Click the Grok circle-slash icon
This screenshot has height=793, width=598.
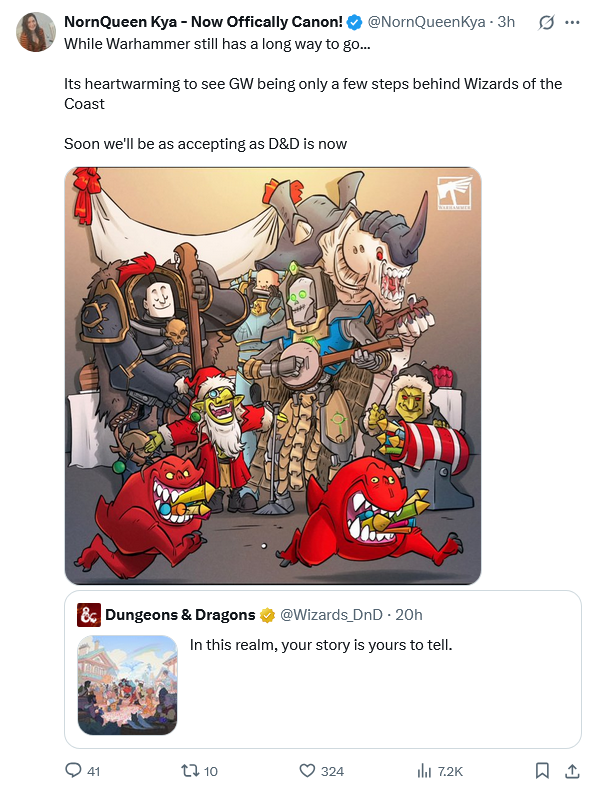coord(546,22)
